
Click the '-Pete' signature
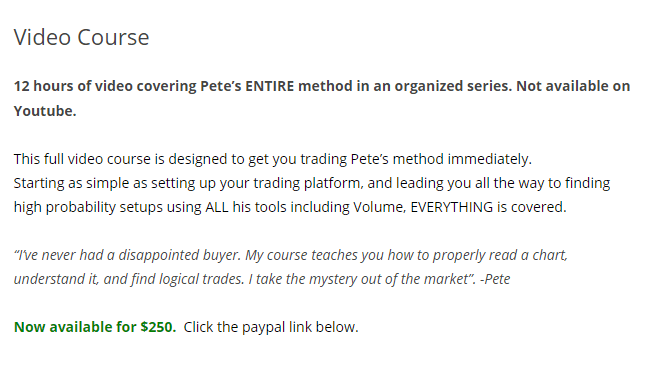495,279
